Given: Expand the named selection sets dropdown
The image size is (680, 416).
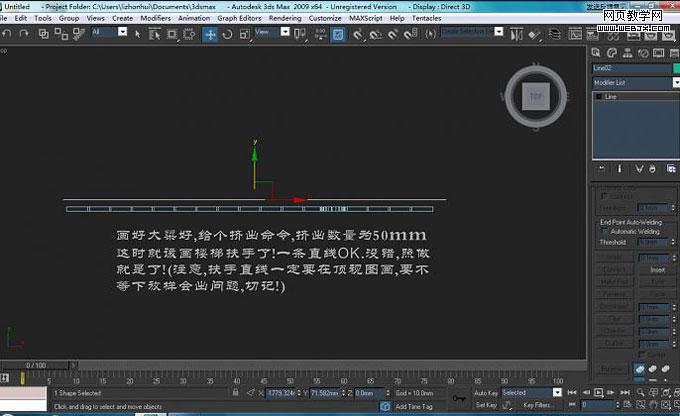Looking at the screenshot, I should tap(499, 32).
